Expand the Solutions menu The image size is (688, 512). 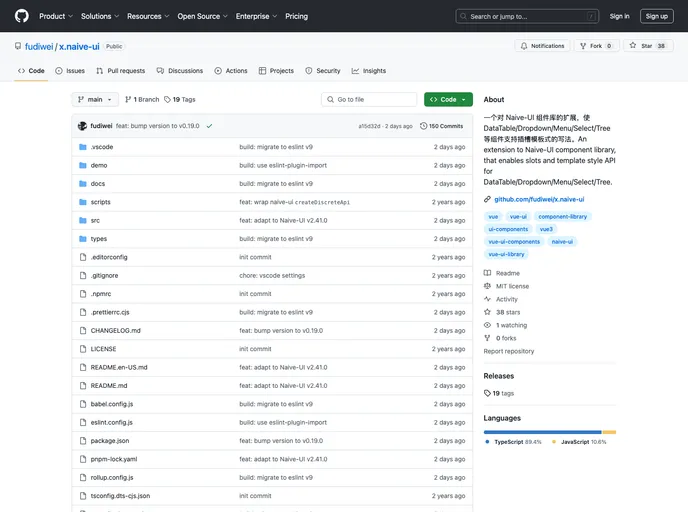100,16
